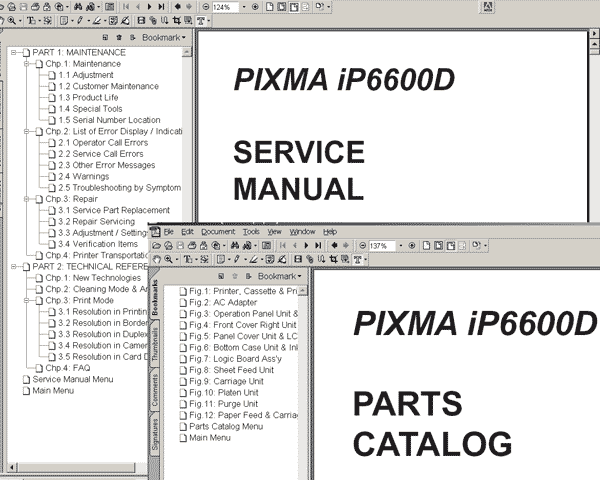Click Adobe logo icon at top right

(488, 7)
